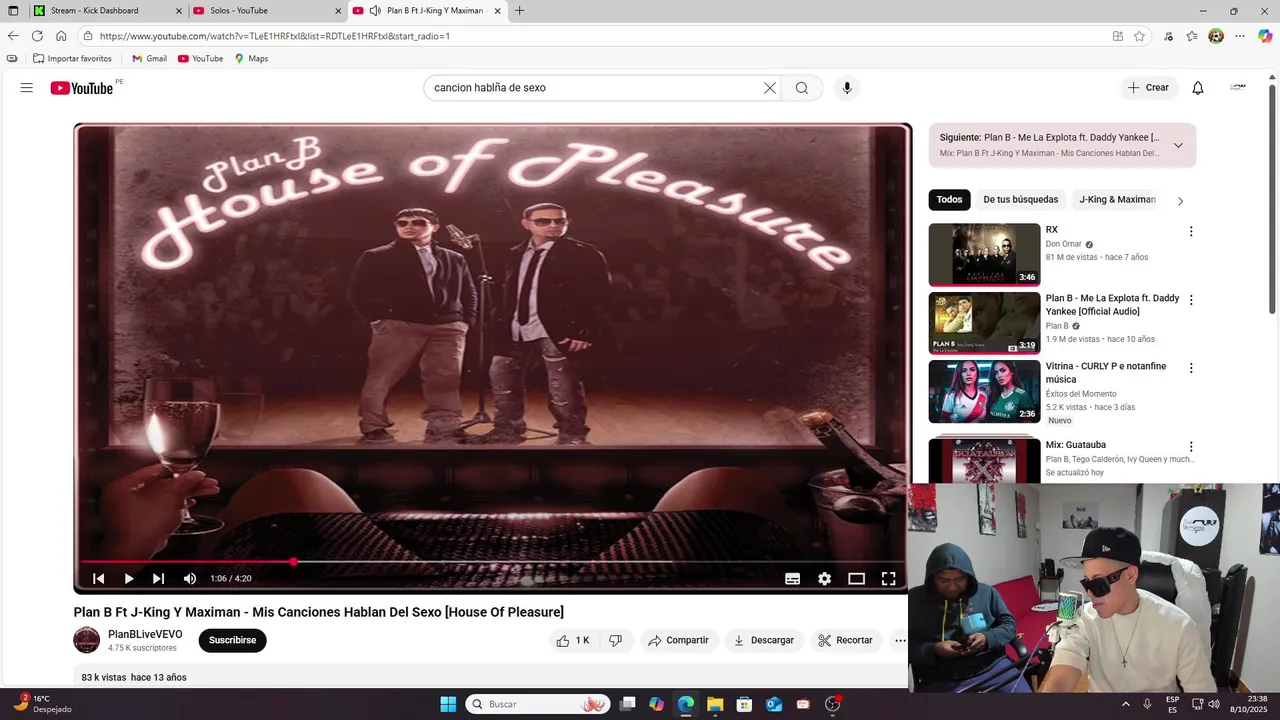Open a new browser tab
This screenshot has width=1280, height=720.
[519, 11]
